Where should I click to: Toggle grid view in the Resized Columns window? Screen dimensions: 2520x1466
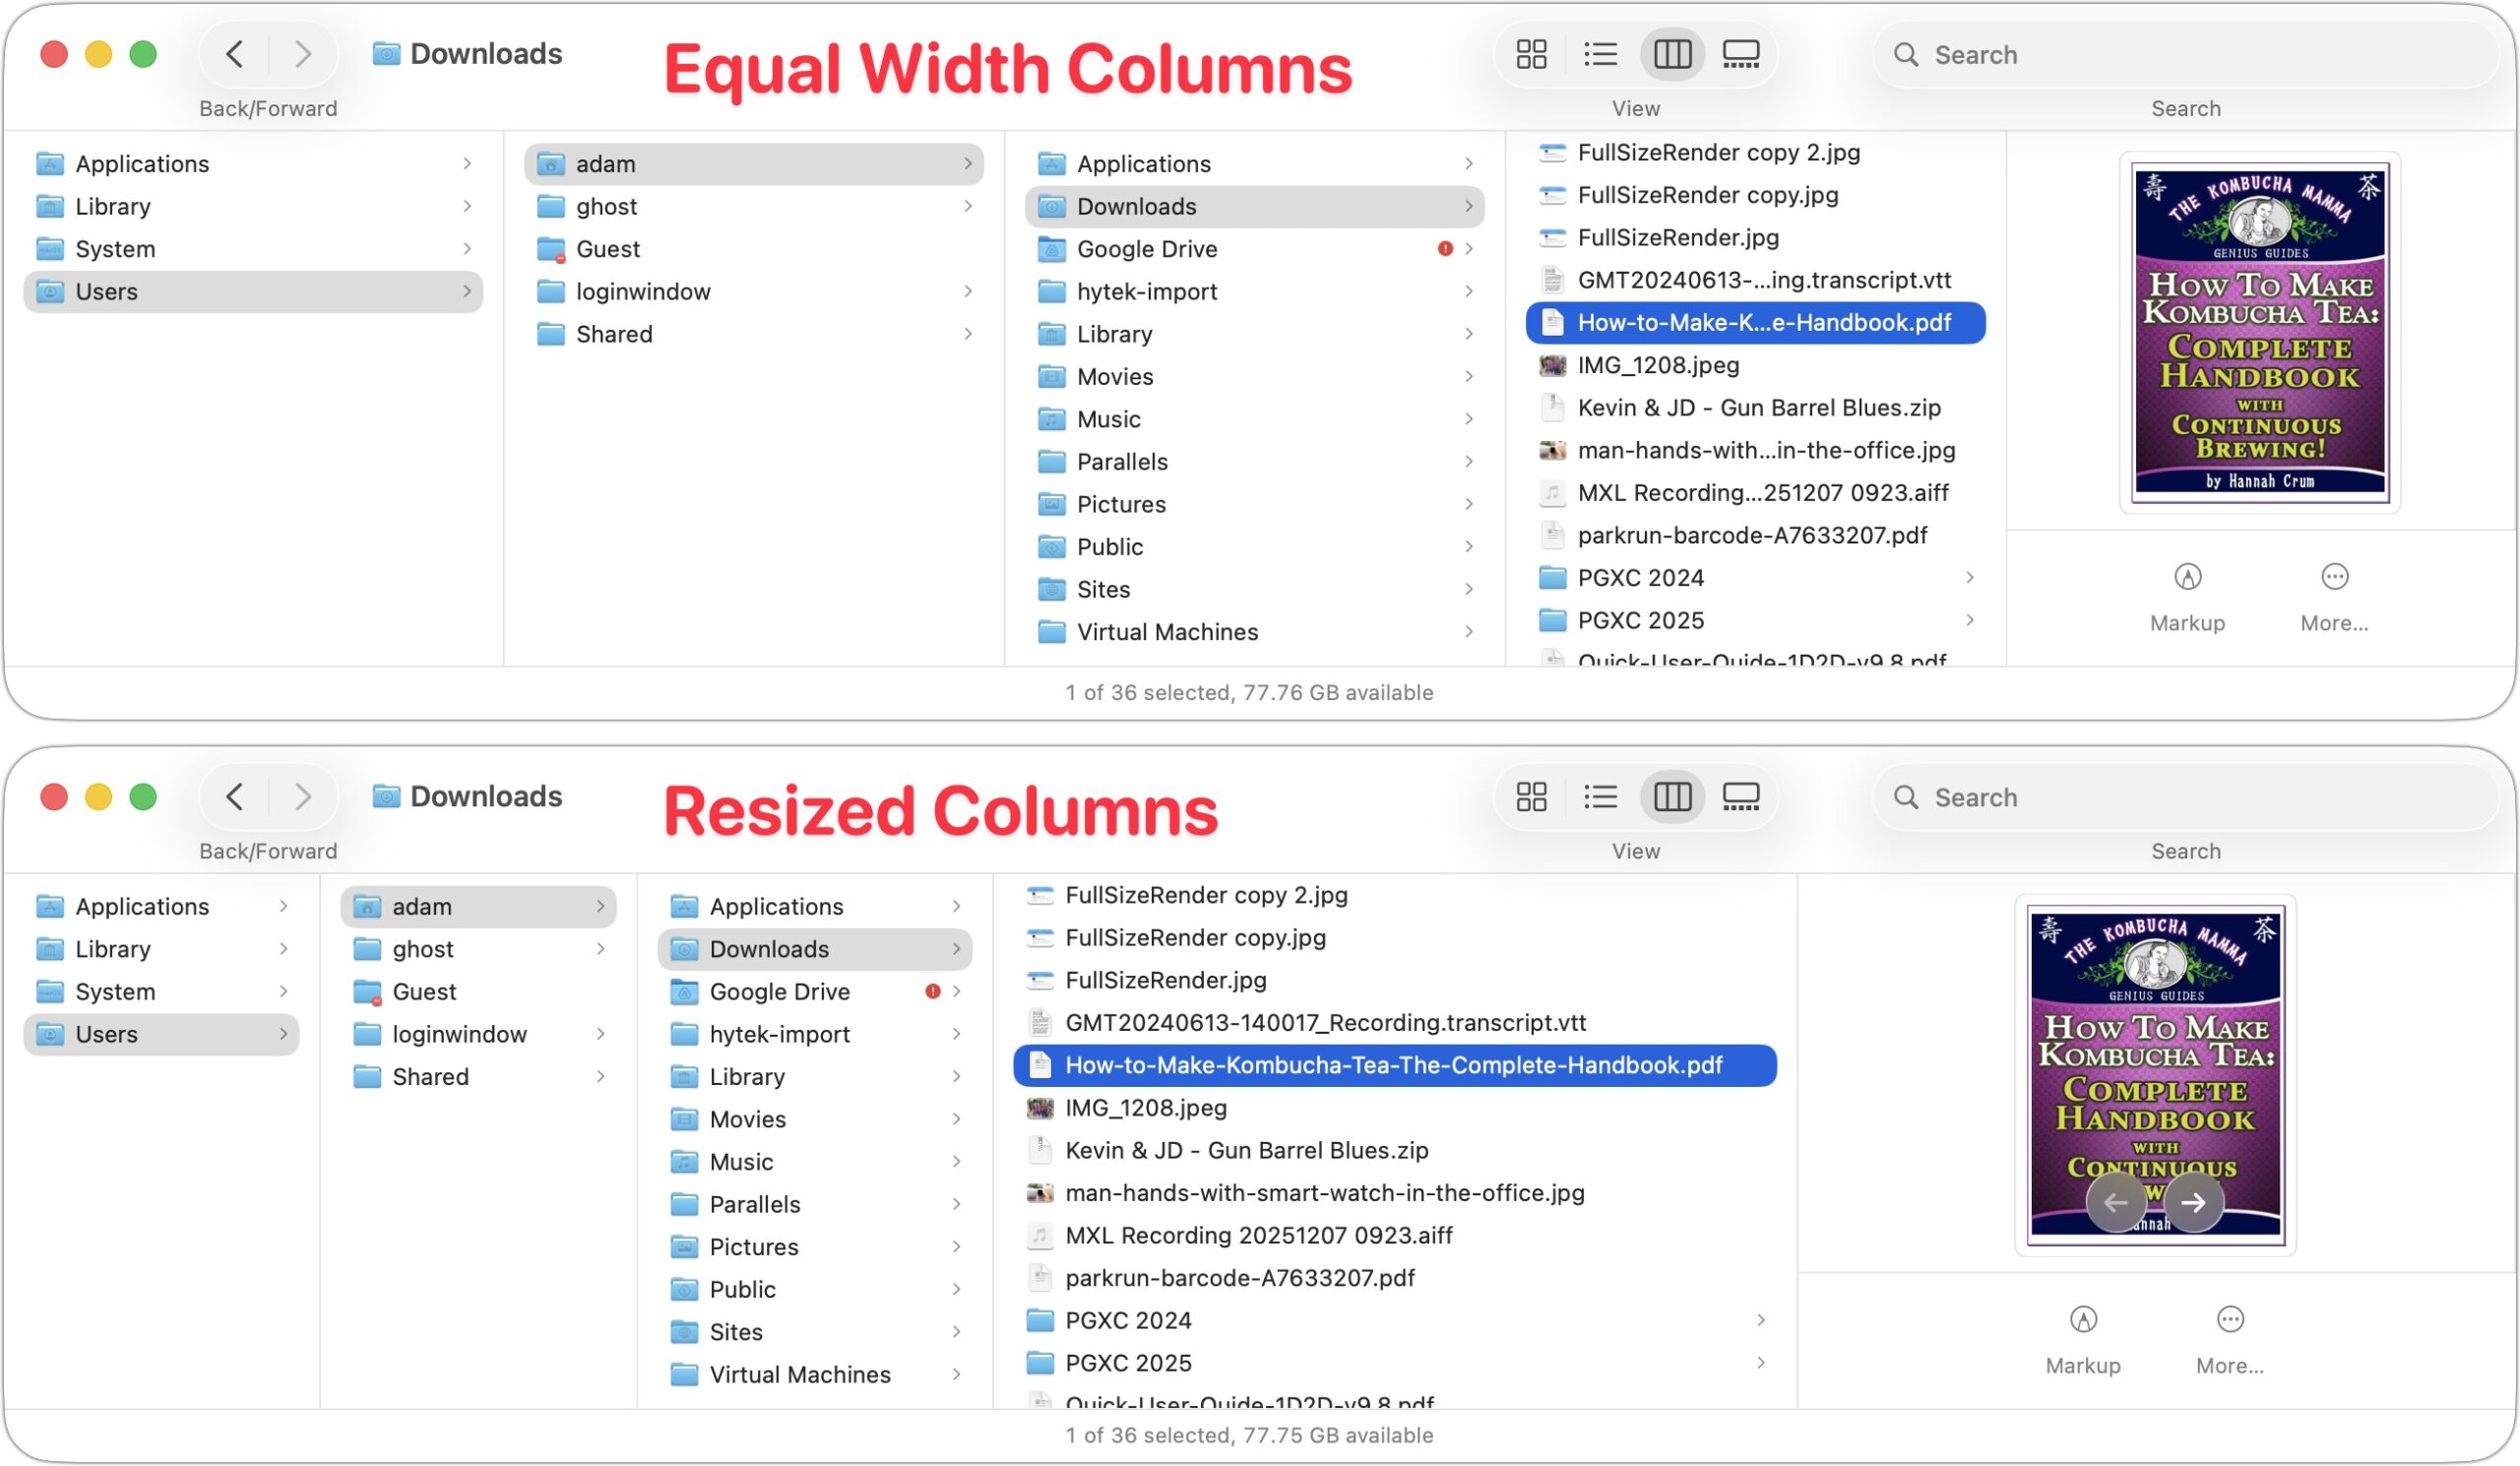pos(1532,797)
